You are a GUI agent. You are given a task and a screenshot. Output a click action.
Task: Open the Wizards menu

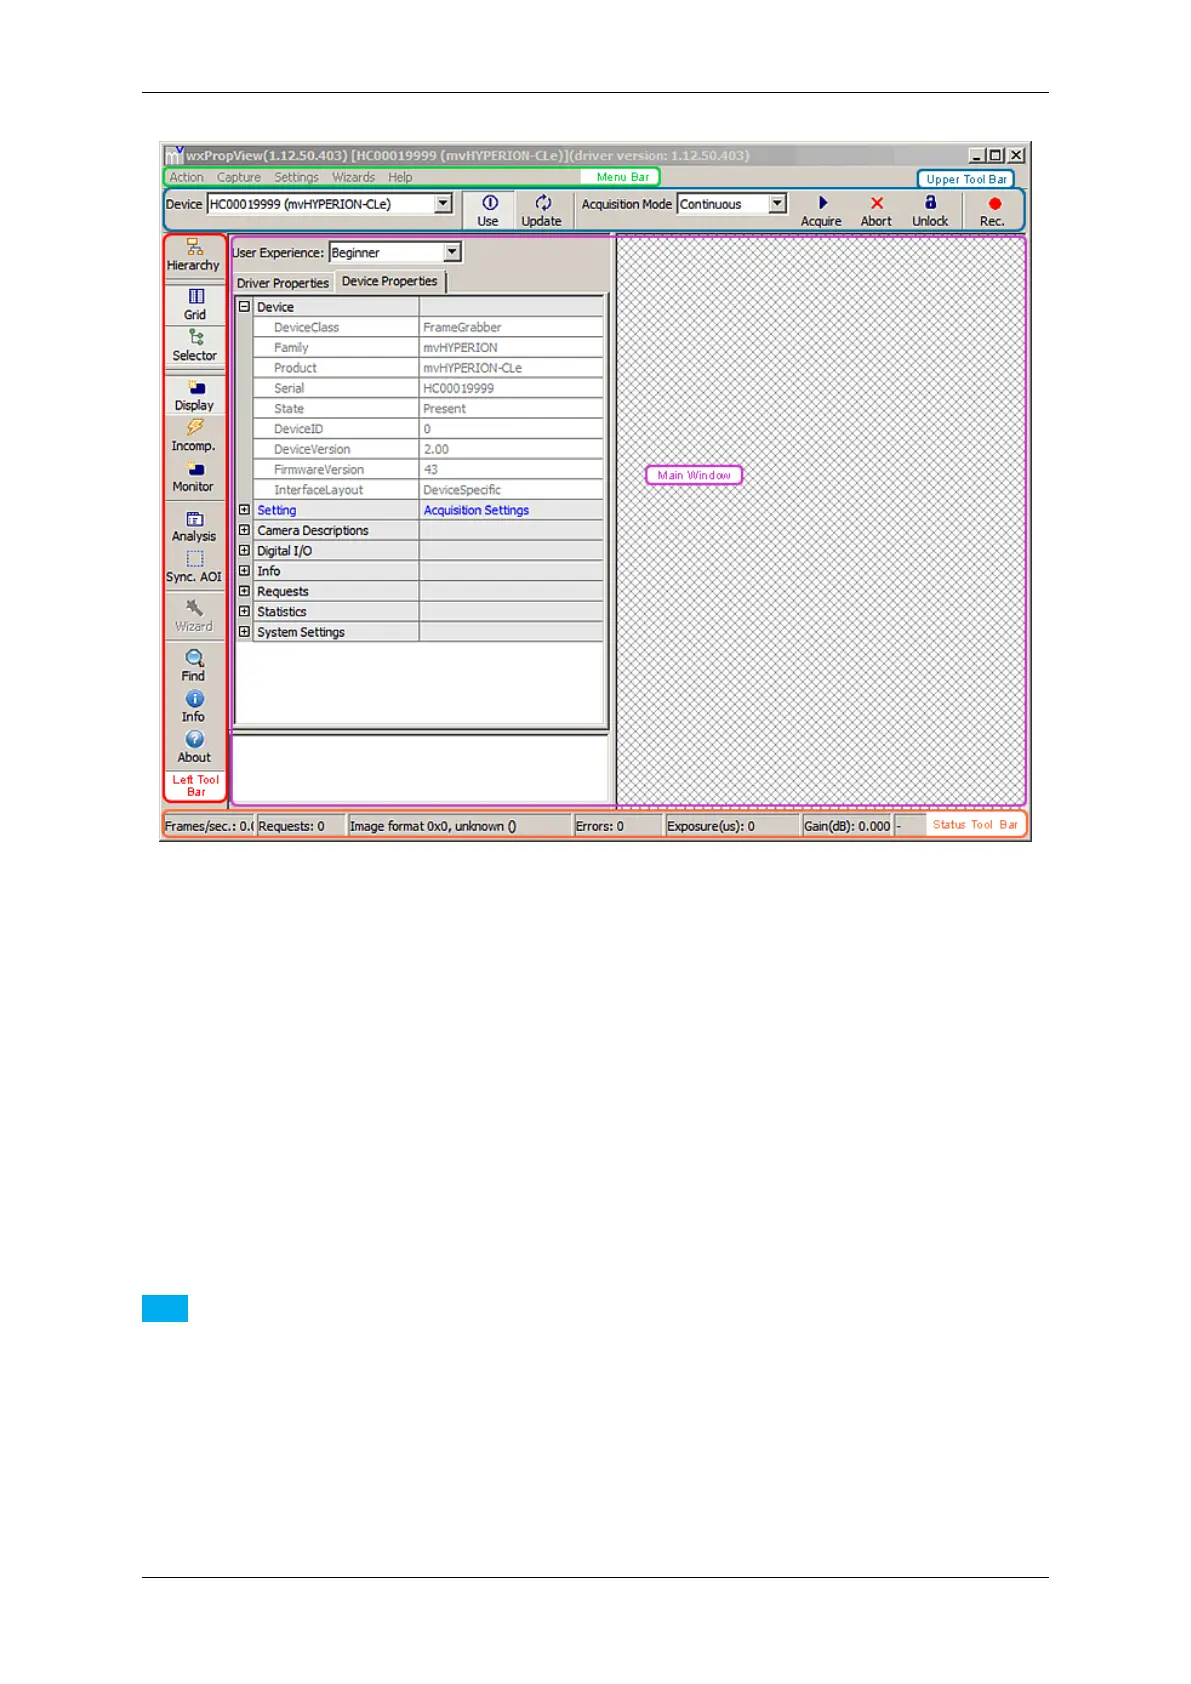pos(354,177)
